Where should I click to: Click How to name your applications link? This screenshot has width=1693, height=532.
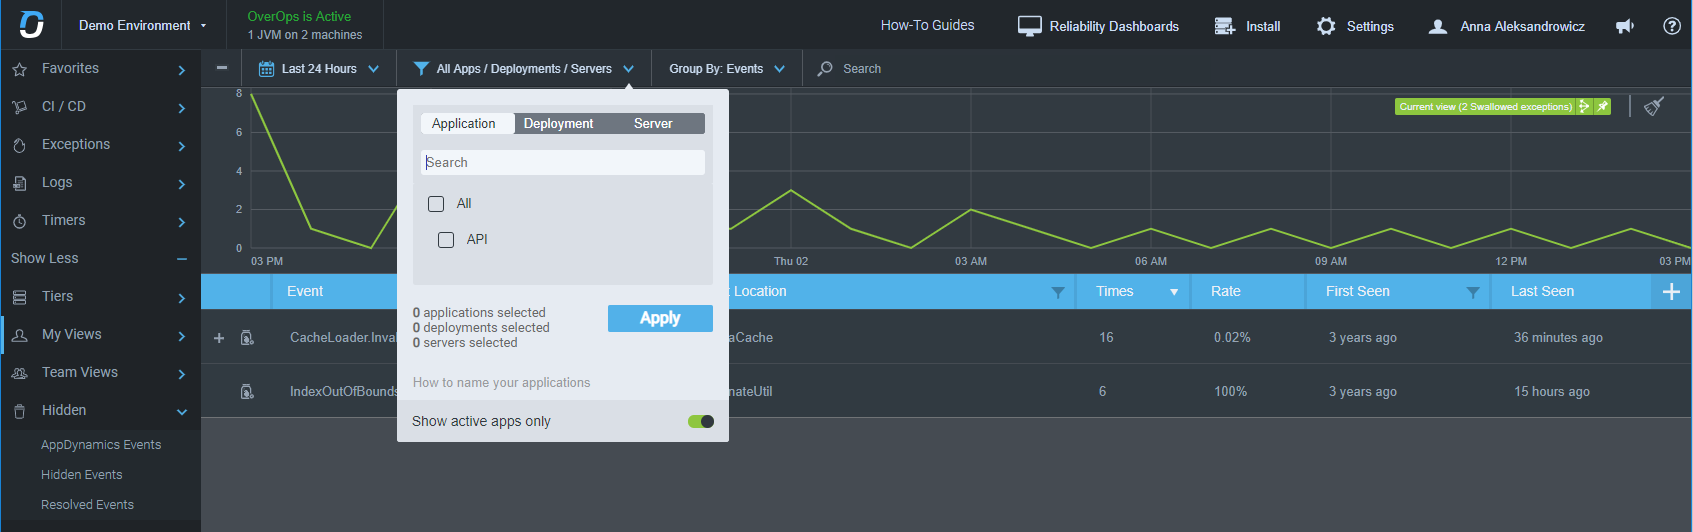502,383
